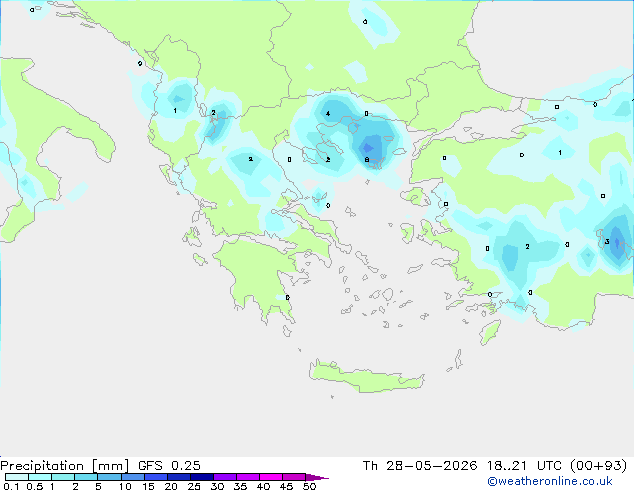The image size is (634, 490).
Task: Click the '40' legend scale label
Action: coord(263,486)
